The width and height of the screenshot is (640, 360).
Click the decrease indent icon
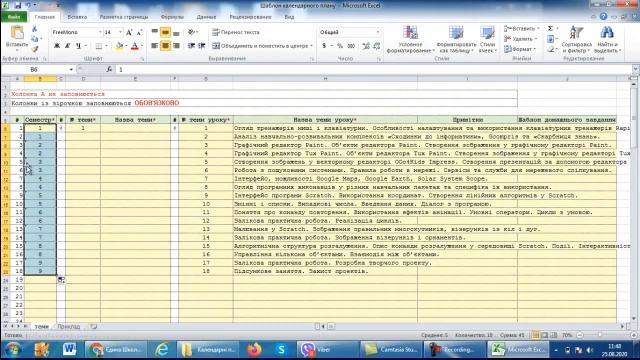click(191, 46)
